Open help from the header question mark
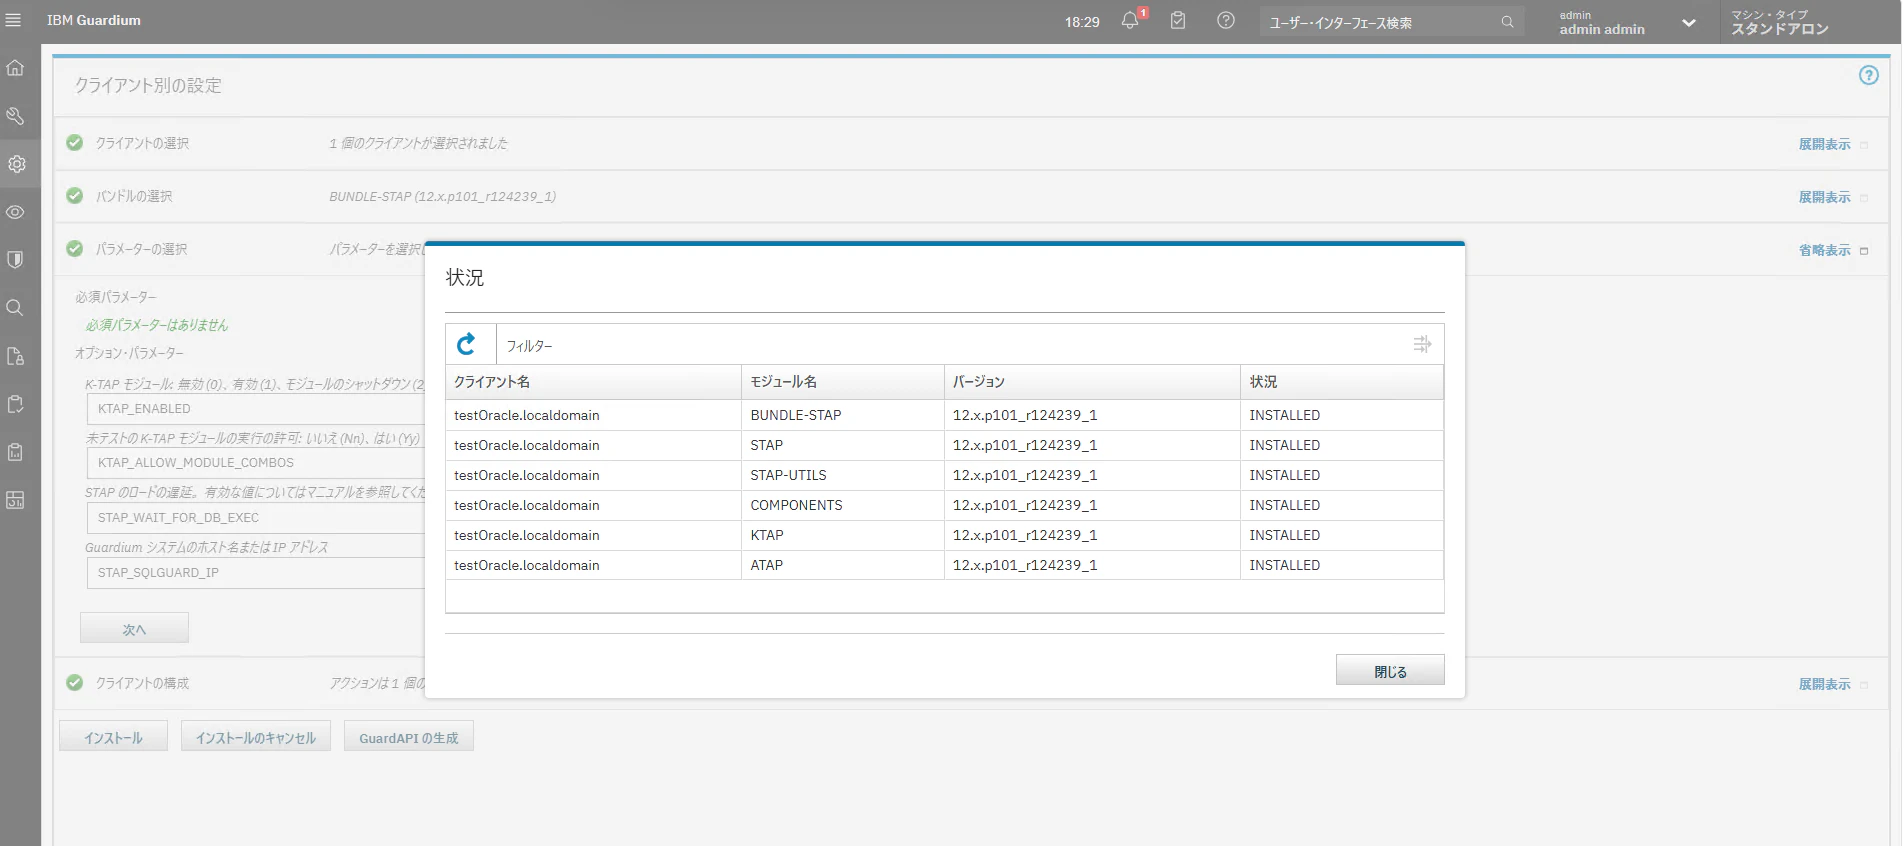 coord(1226,20)
